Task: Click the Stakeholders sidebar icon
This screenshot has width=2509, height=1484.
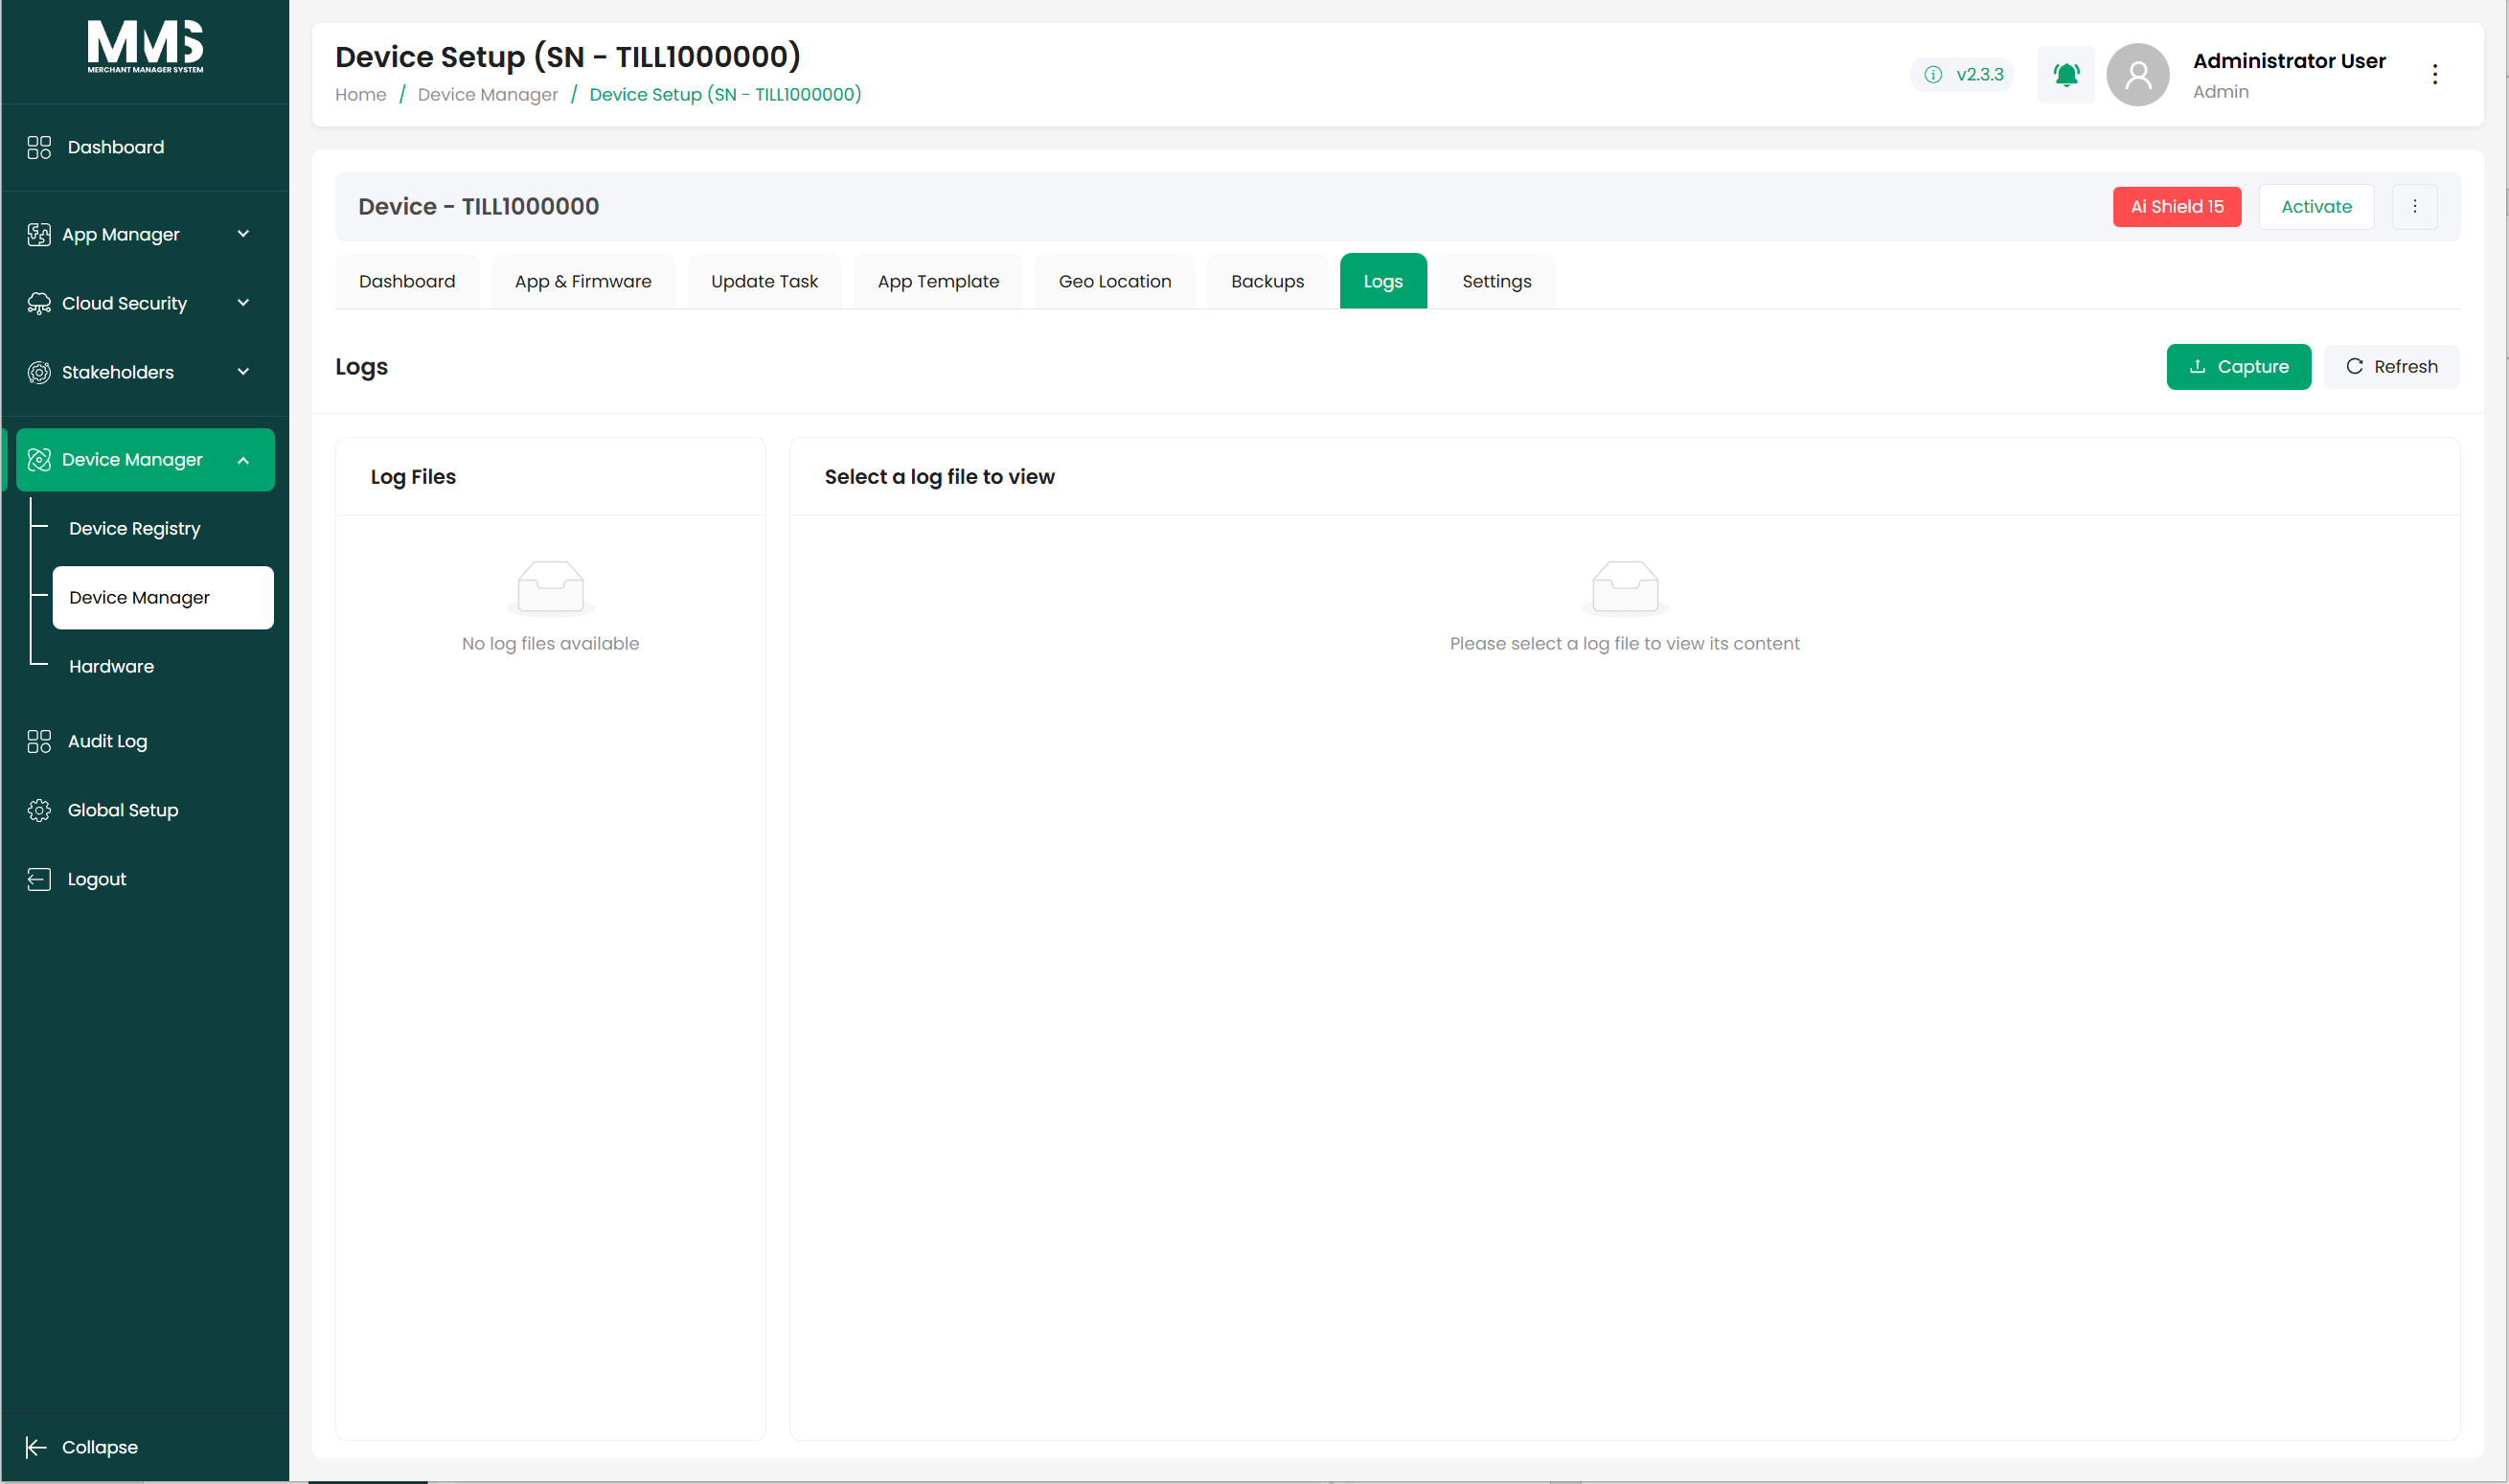Action: tap(39, 372)
